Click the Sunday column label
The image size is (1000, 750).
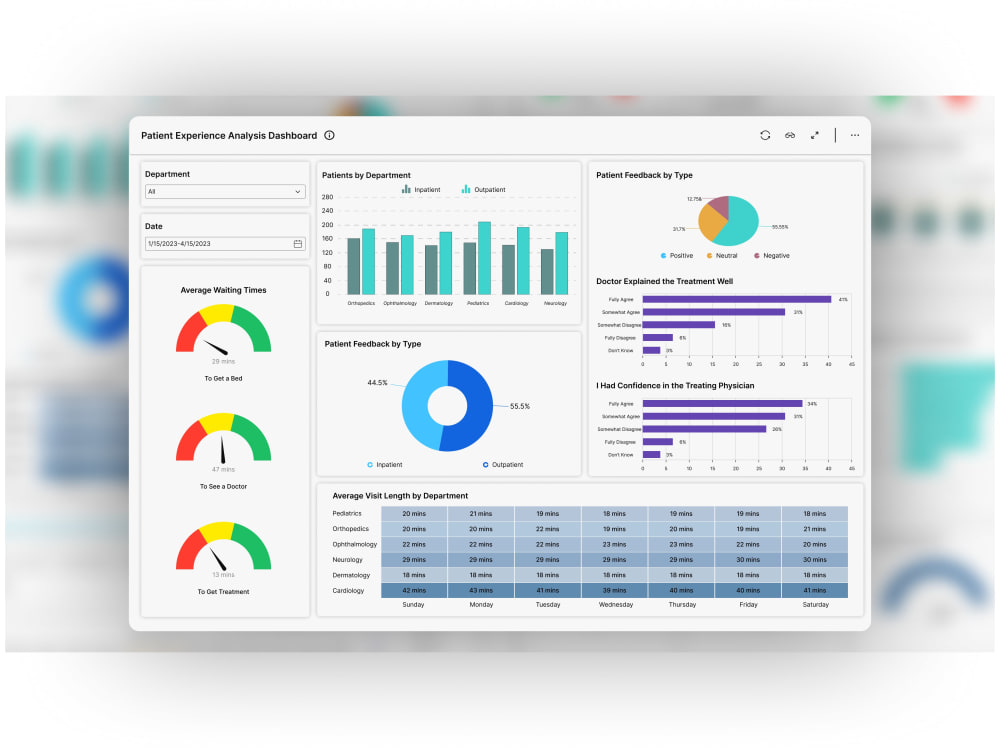[x=413, y=605]
